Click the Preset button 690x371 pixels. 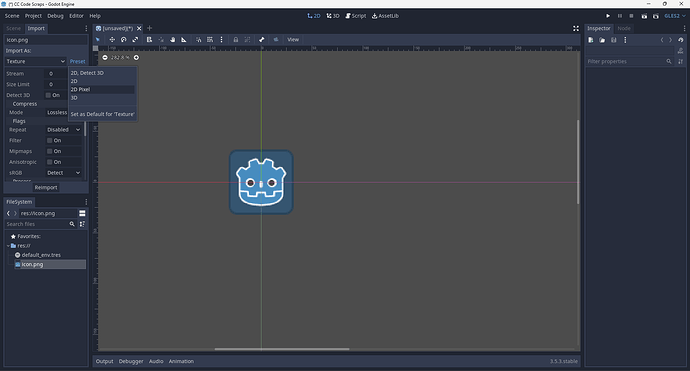[77, 62]
